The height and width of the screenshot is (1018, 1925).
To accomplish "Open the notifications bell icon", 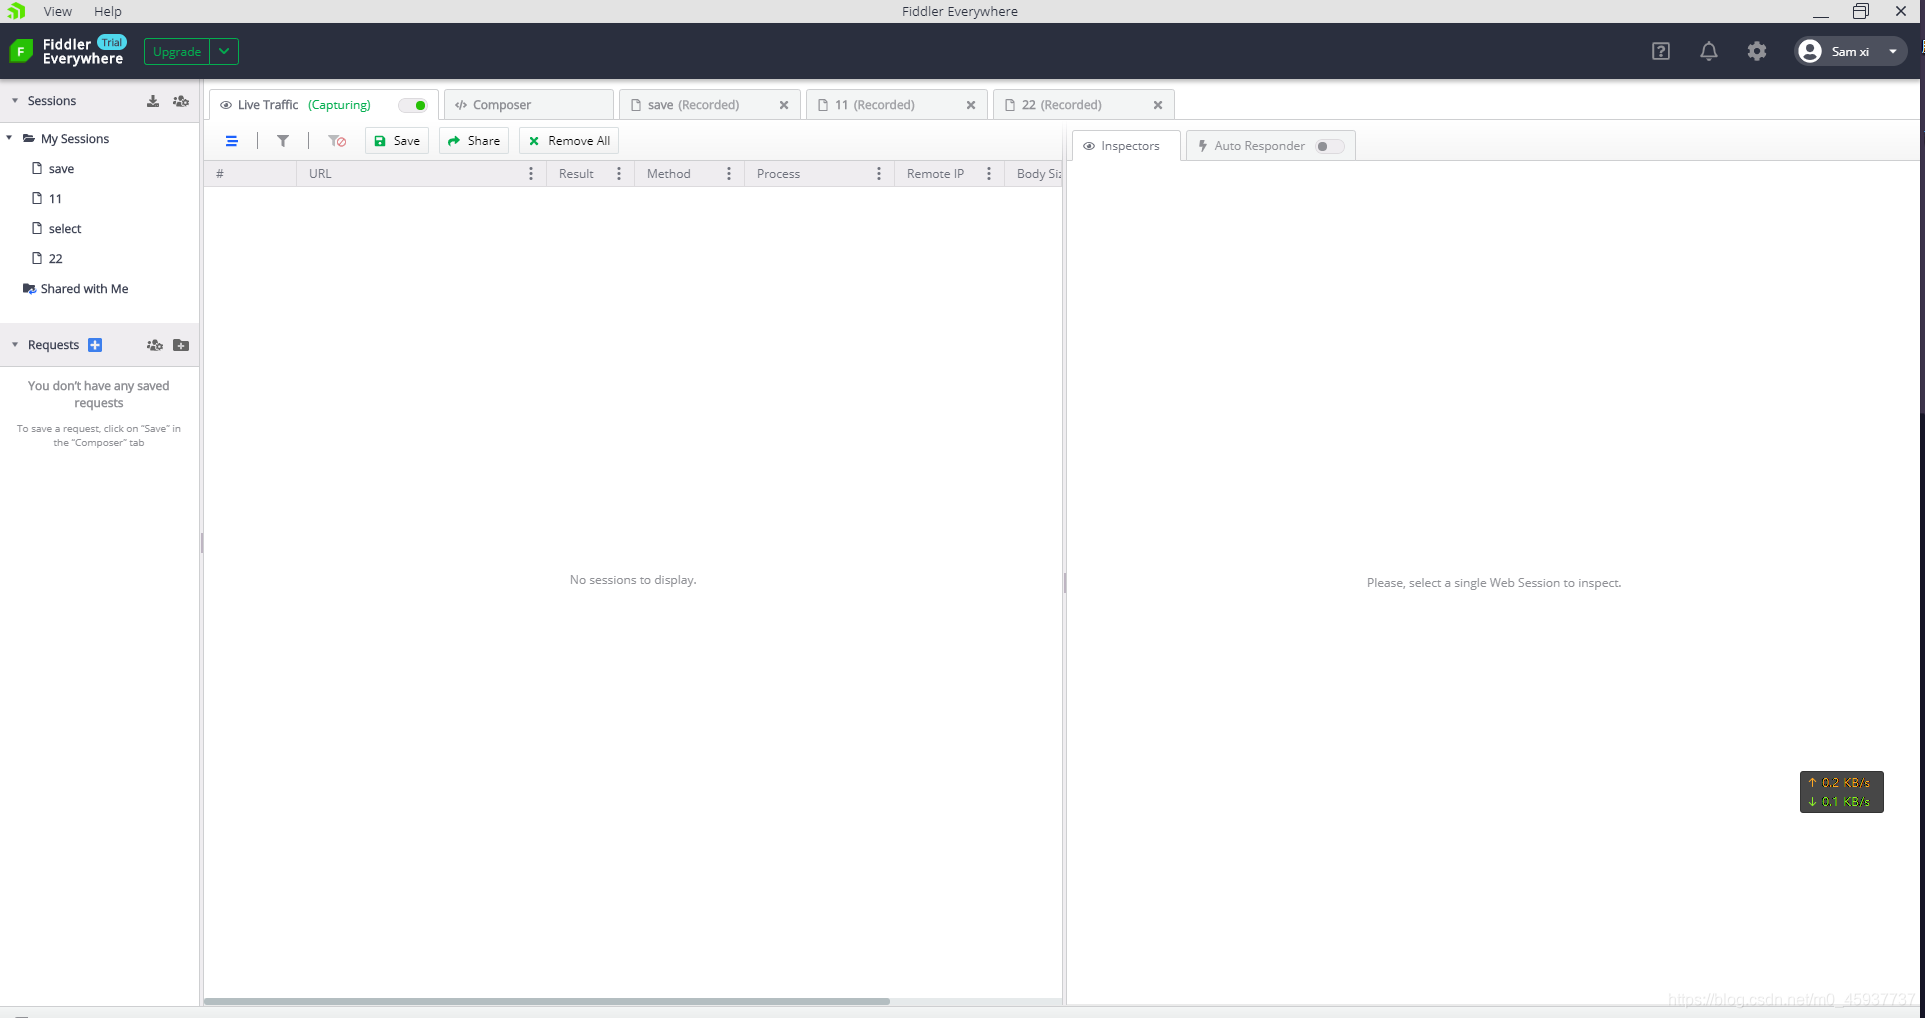I will pos(1709,51).
